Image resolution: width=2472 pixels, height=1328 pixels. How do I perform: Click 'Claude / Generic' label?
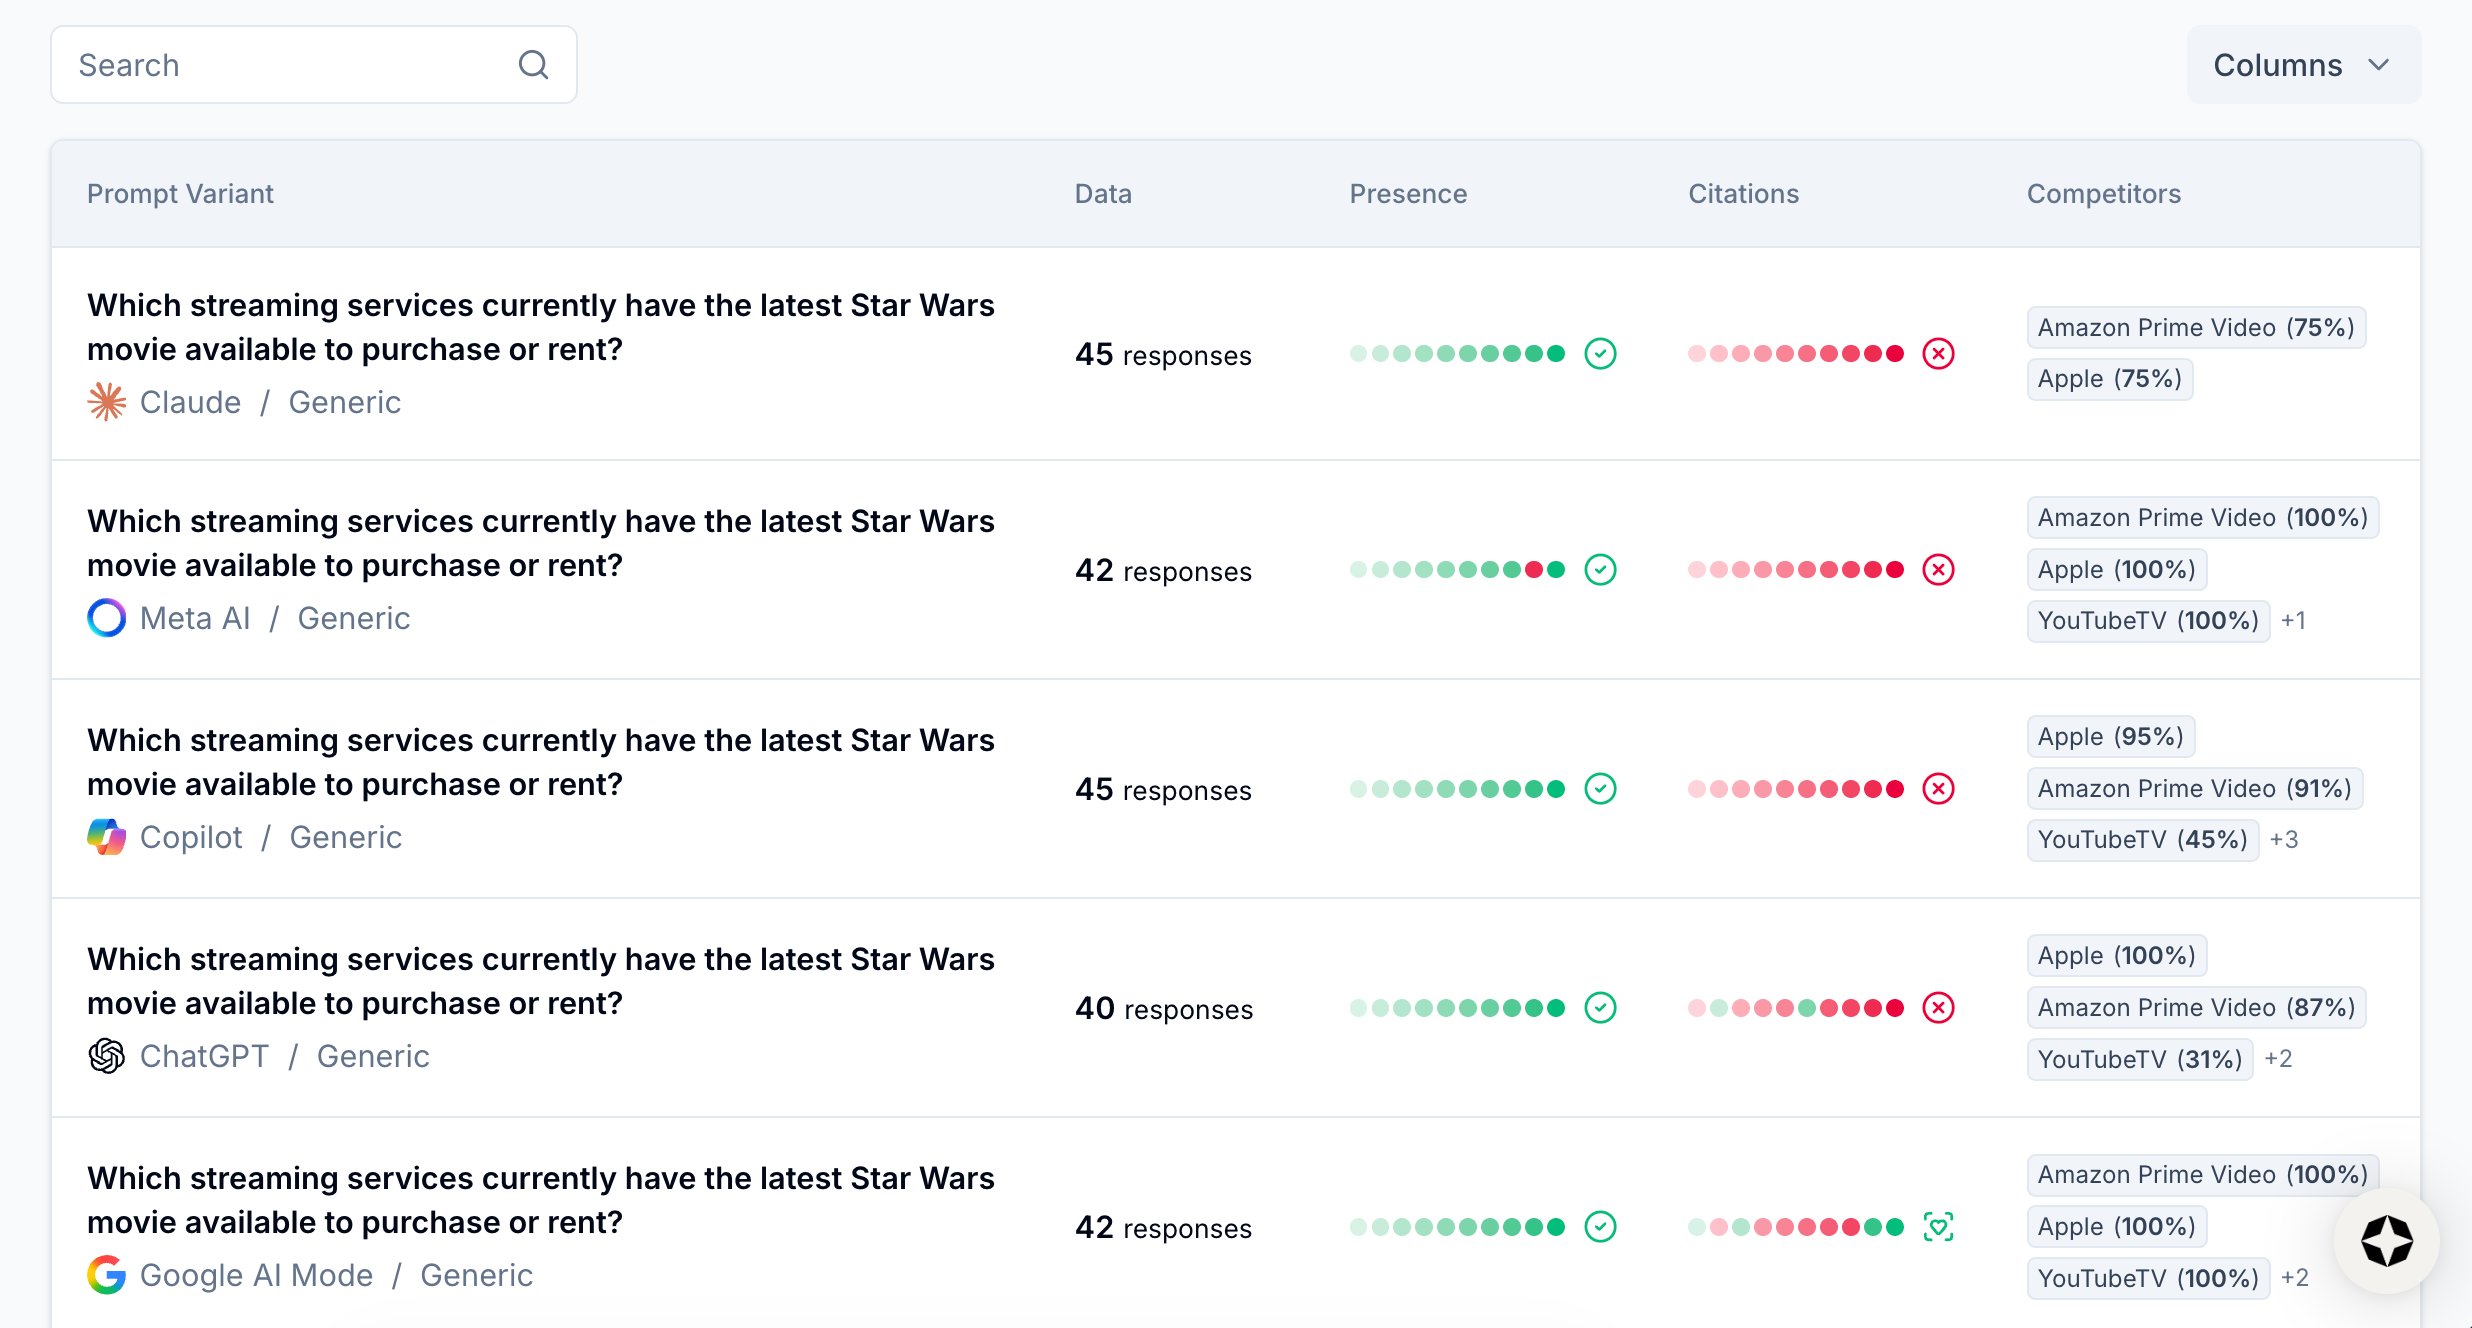(x=270, y=402)
